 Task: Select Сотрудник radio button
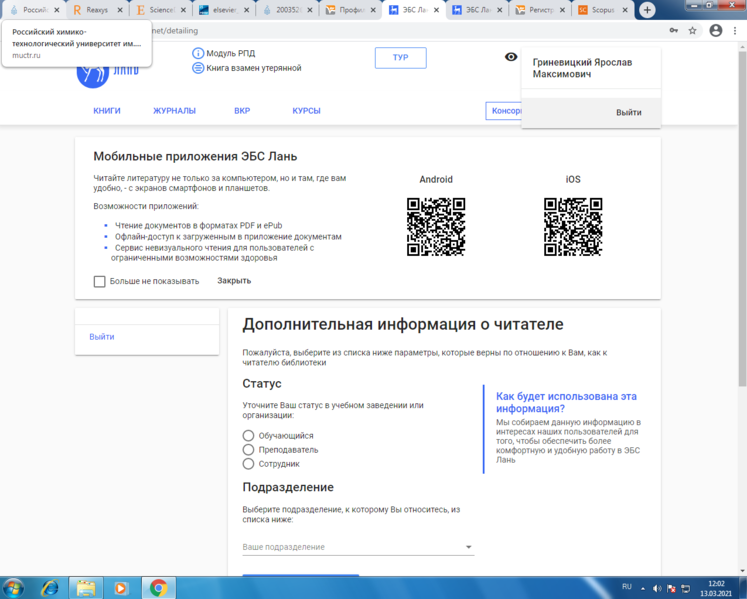[x=248, y=464]
